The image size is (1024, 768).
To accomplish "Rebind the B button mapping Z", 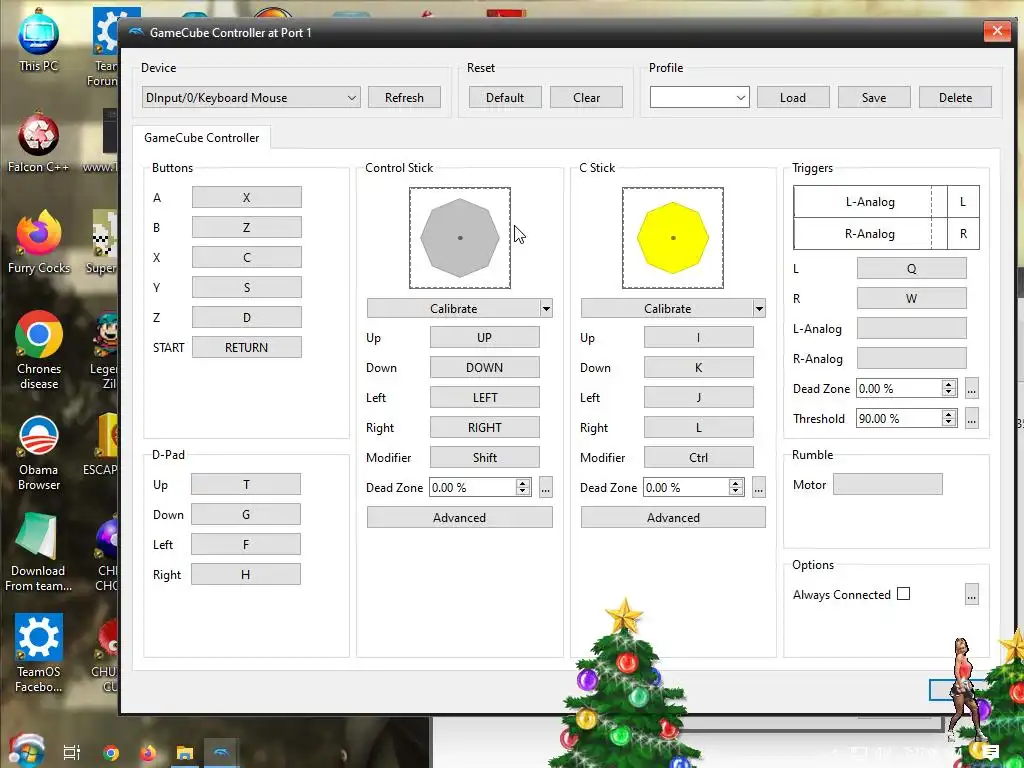I will 247,227.
